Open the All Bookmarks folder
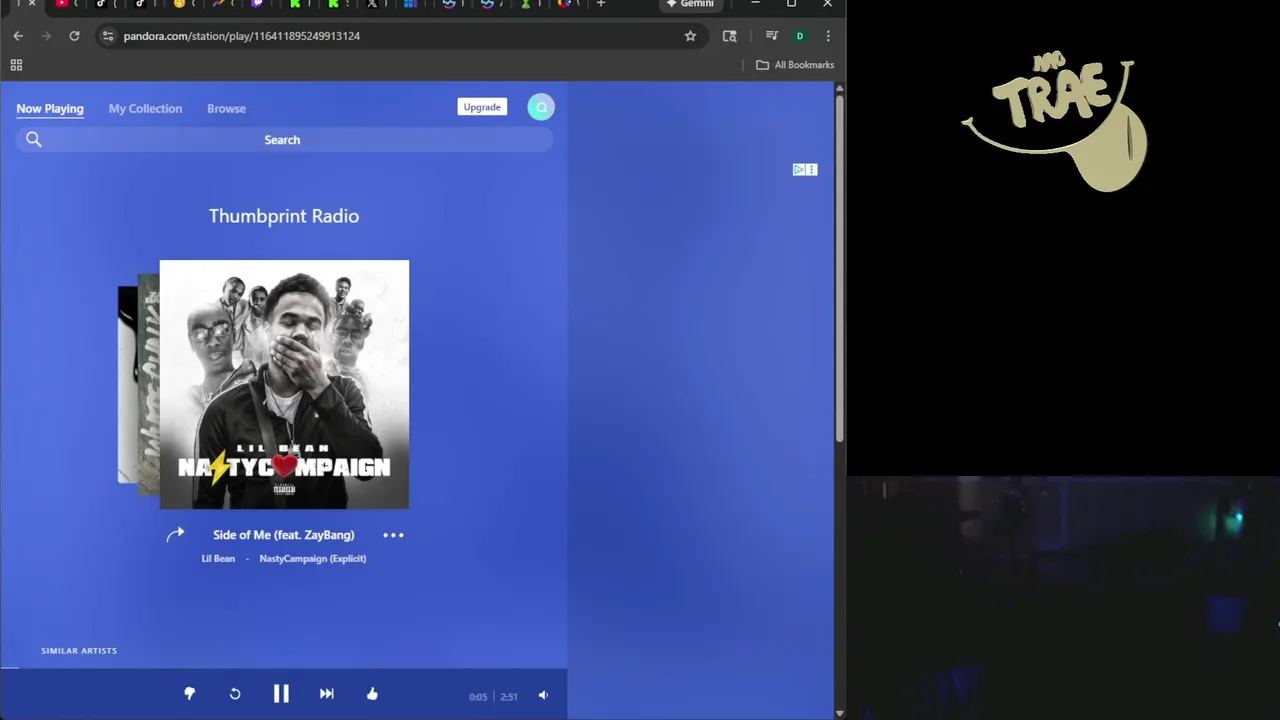 795,65
